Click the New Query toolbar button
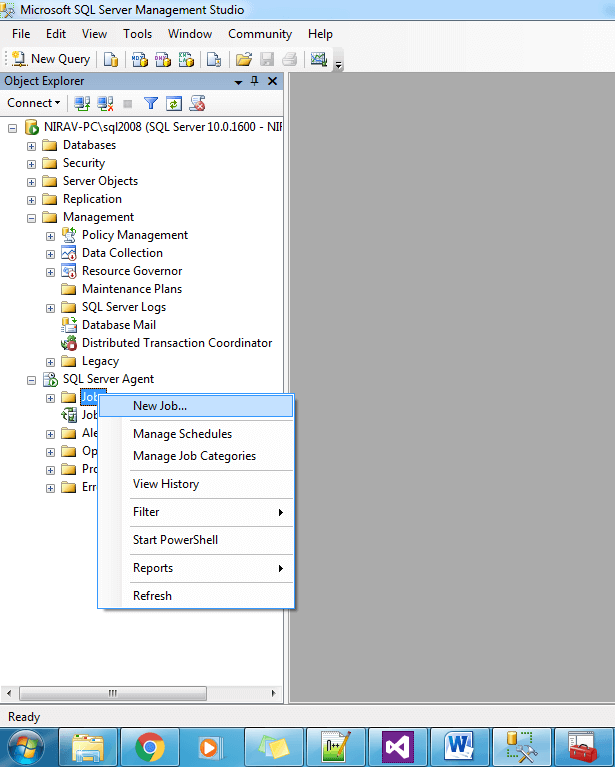 [x=51, y=59]
